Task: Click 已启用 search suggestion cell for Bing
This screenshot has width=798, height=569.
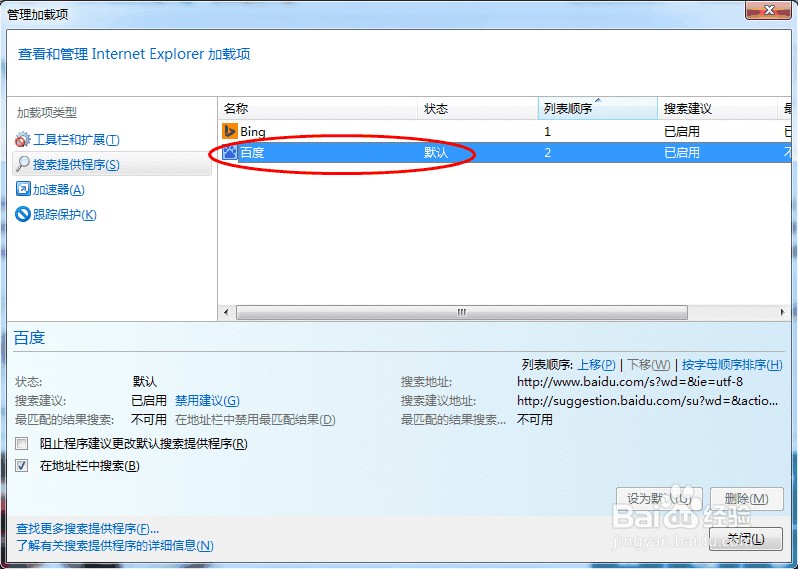Action: coord(682,131)
